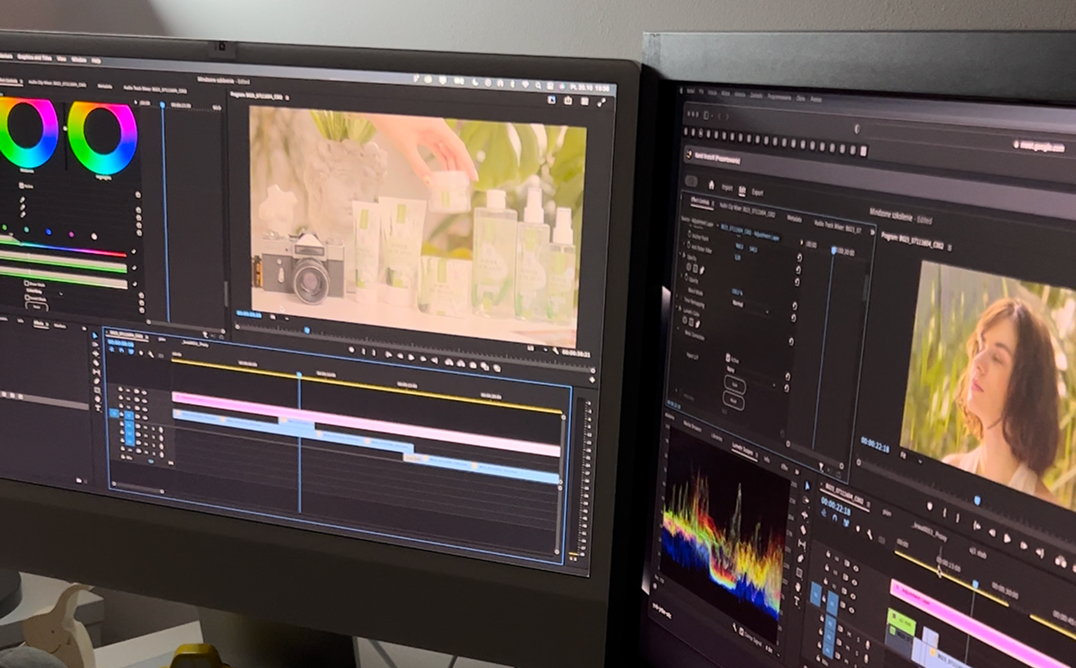
Task: Select the Razor tool on the right monitor
Action: click(803, 531)
